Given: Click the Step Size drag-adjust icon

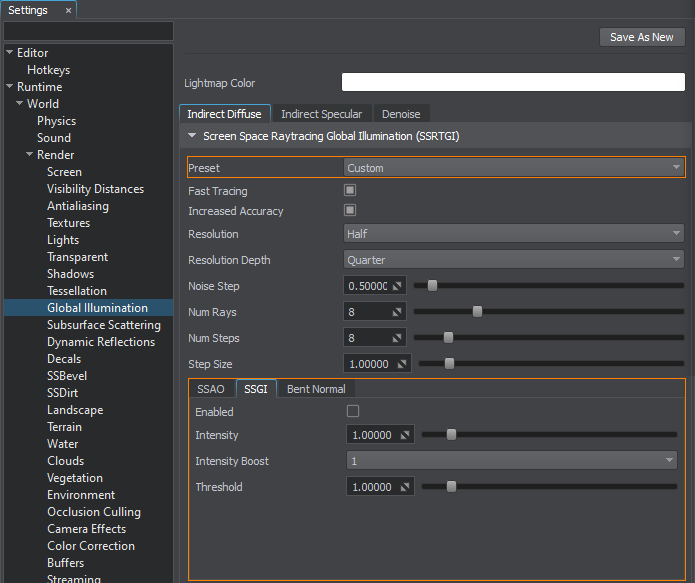Looking at the screenshot, I should 403,364.
